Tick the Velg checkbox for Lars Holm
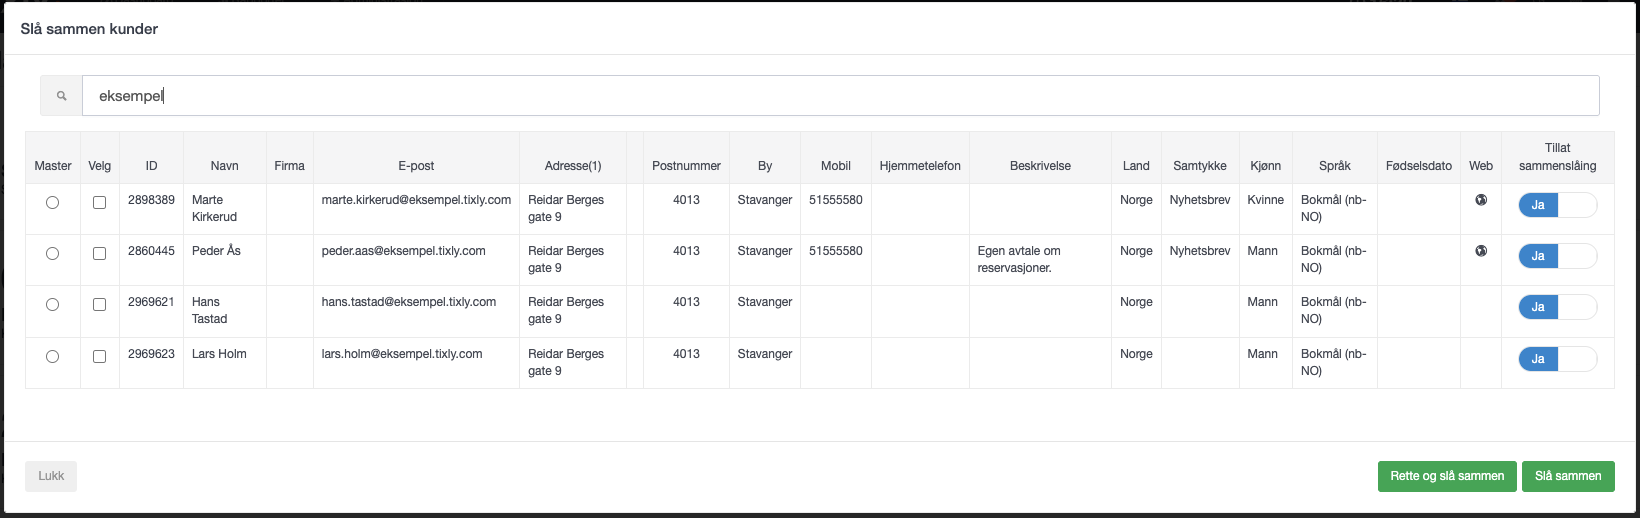The width and height of the screenshot is (1640, 518). pos(99,357)
